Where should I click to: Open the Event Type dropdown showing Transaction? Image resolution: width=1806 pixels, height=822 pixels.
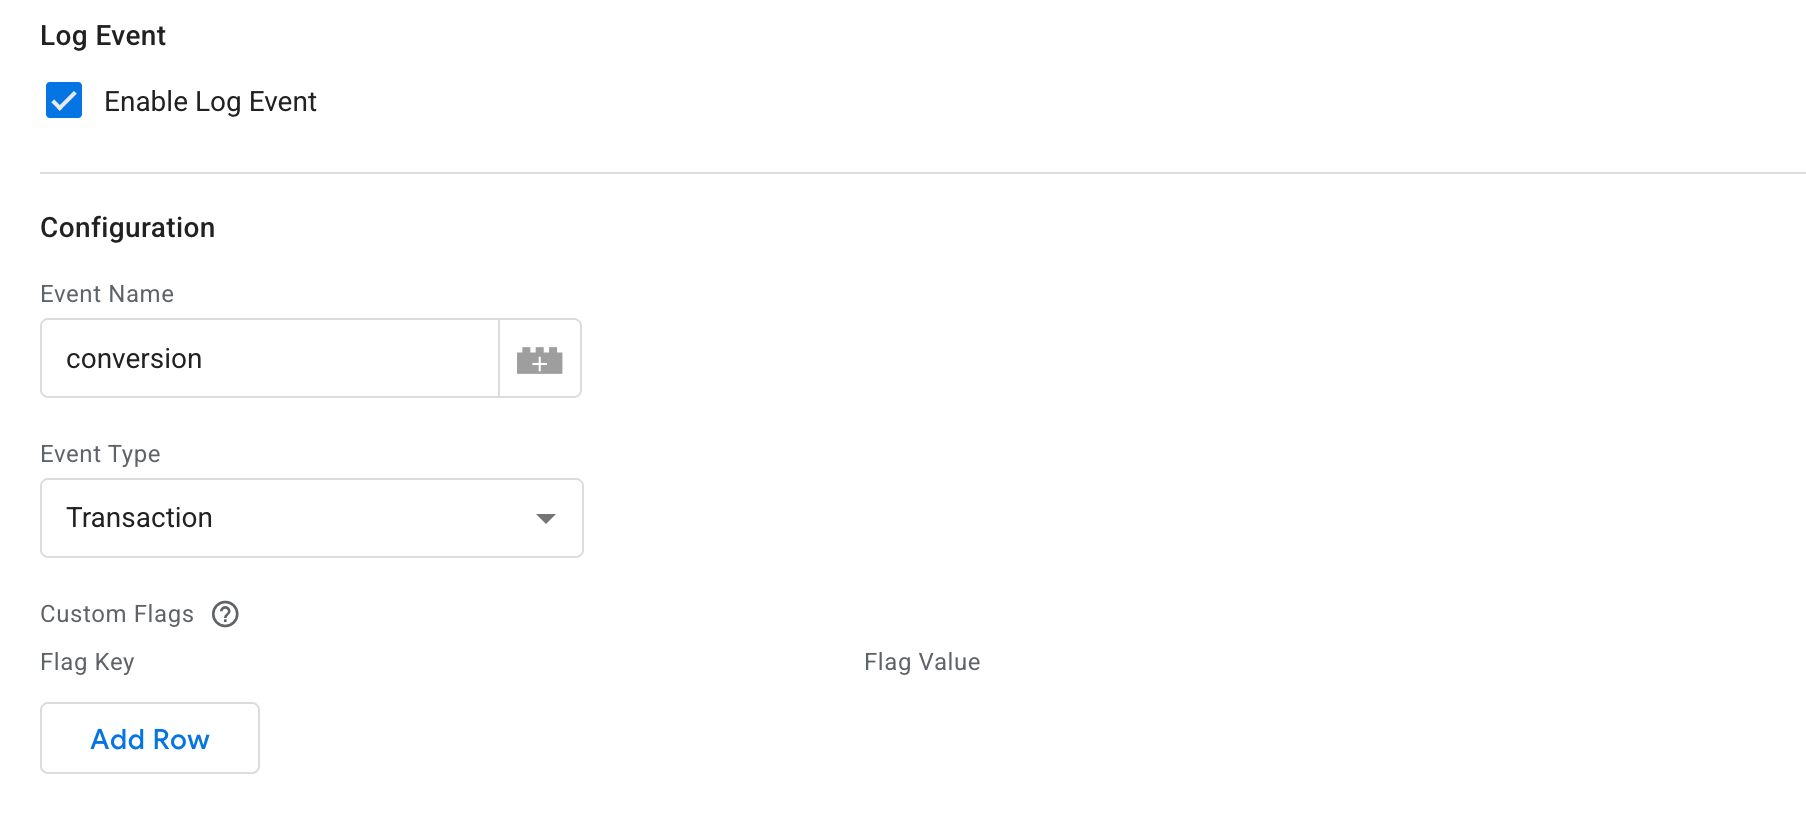311,518
